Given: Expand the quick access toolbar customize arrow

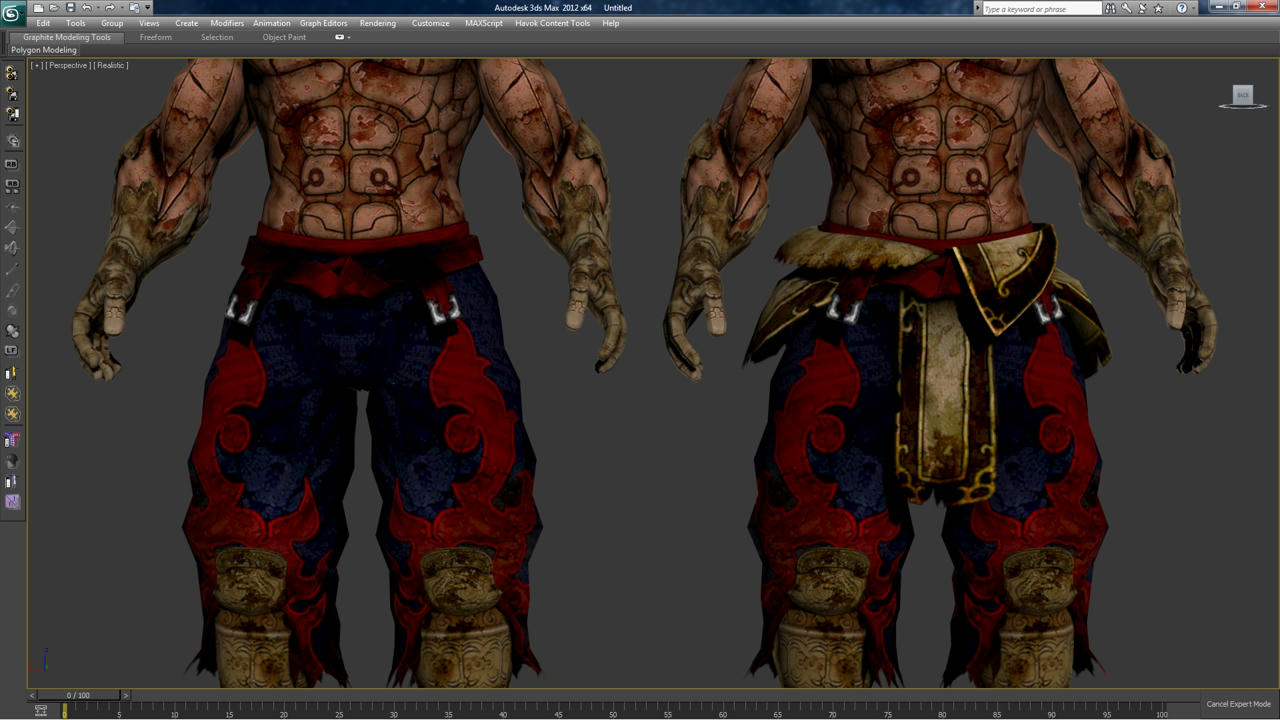Looking at the screenshot, I should coord(148,8).
